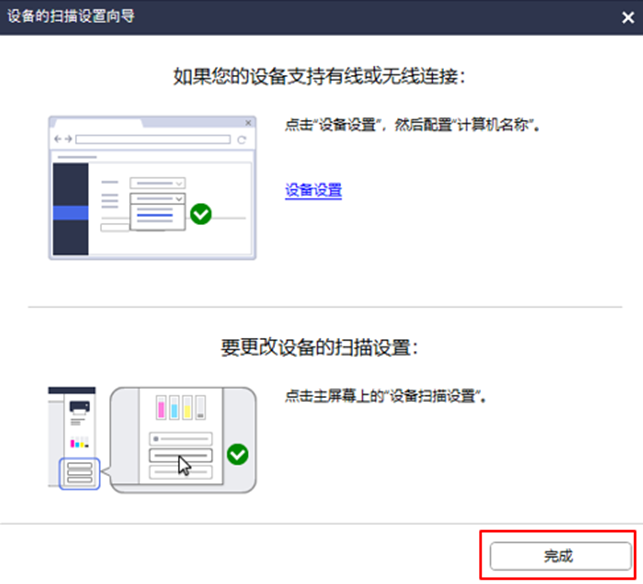Select the blue highlighted sidebar item in the browser illustration

(x=70, y=212)
